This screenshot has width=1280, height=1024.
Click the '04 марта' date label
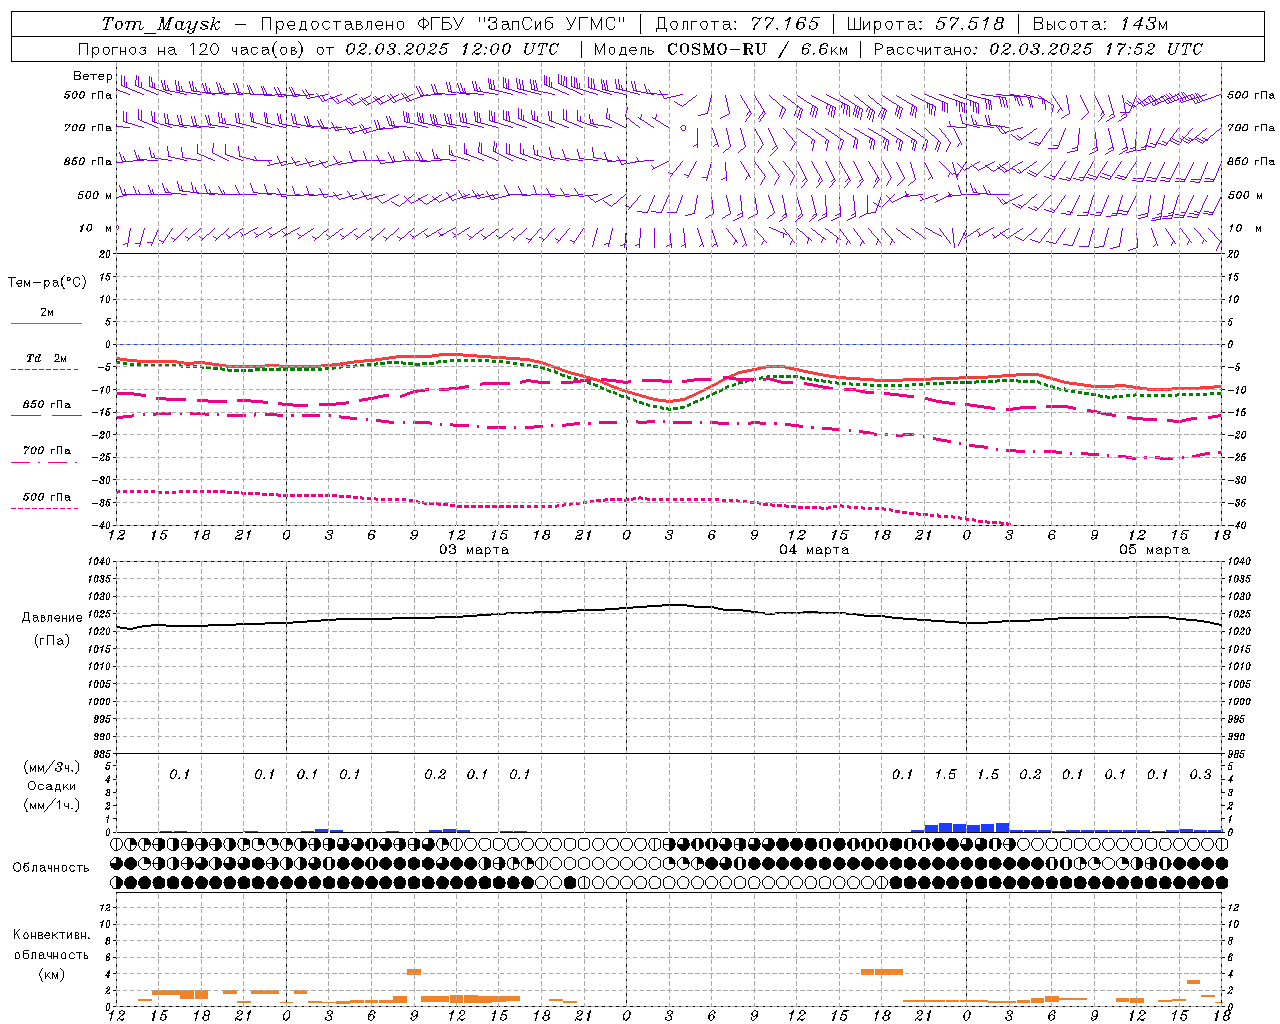point(814,550)
